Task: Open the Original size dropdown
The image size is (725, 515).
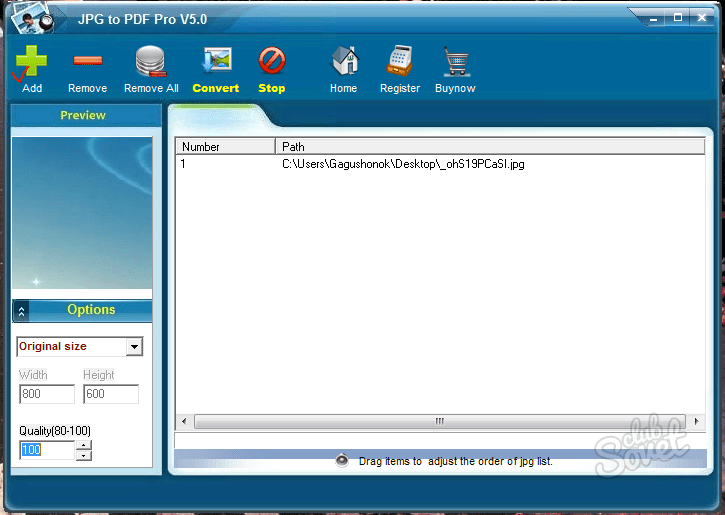Action: pyautogui.click(x=134, y=347)
